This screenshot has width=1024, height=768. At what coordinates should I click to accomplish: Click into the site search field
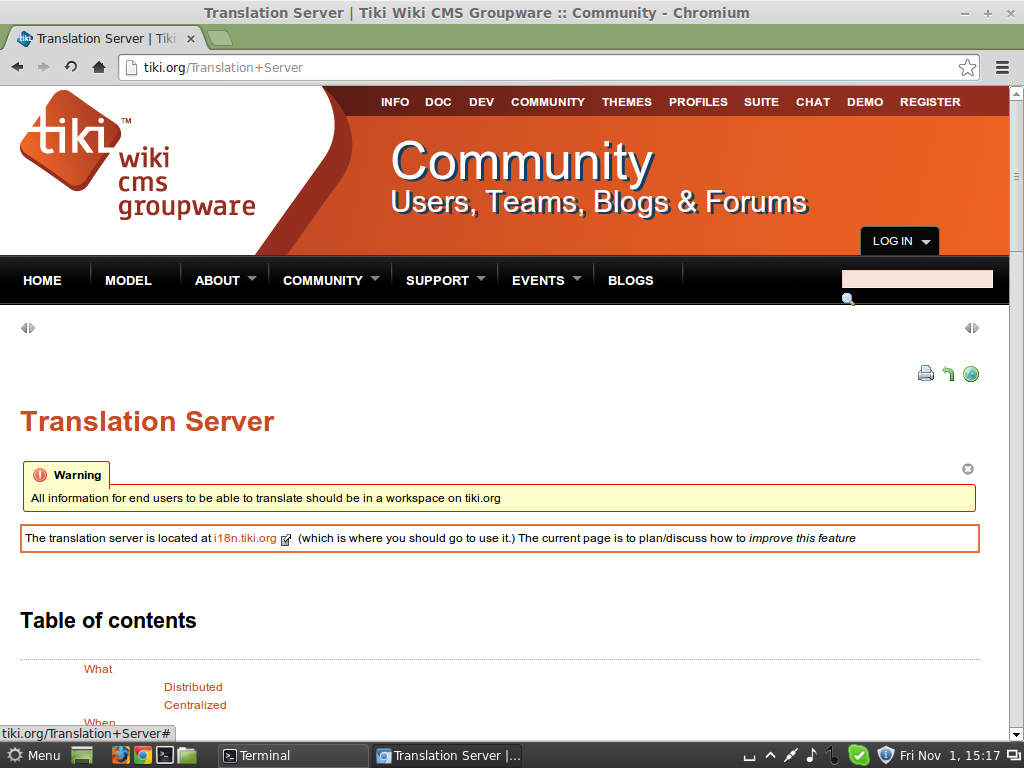pyautogui.click(x=918, y=279)
